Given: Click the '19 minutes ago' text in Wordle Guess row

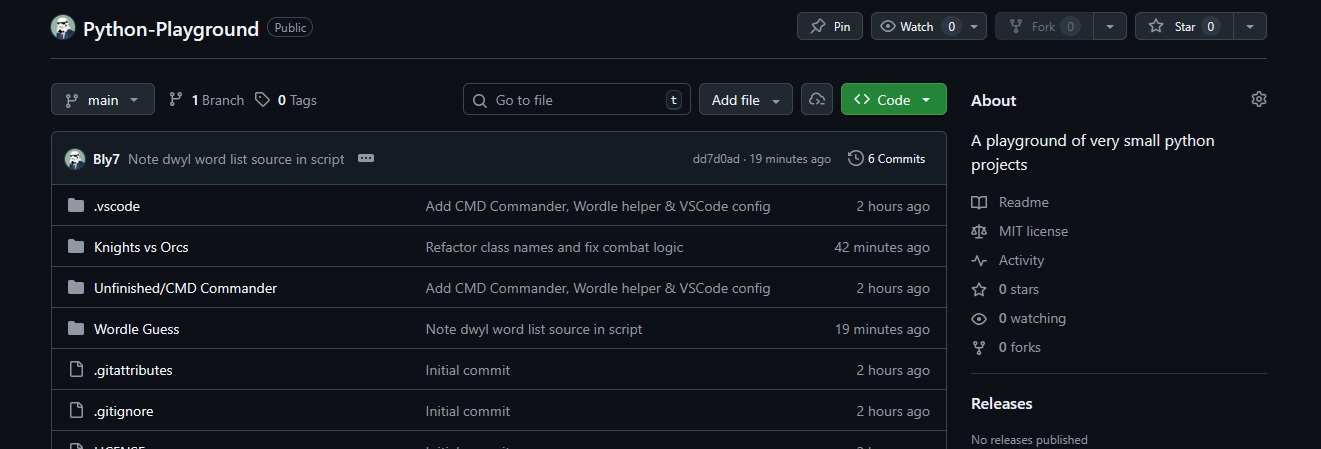Looking at the screenshot, I should (882, 329).
